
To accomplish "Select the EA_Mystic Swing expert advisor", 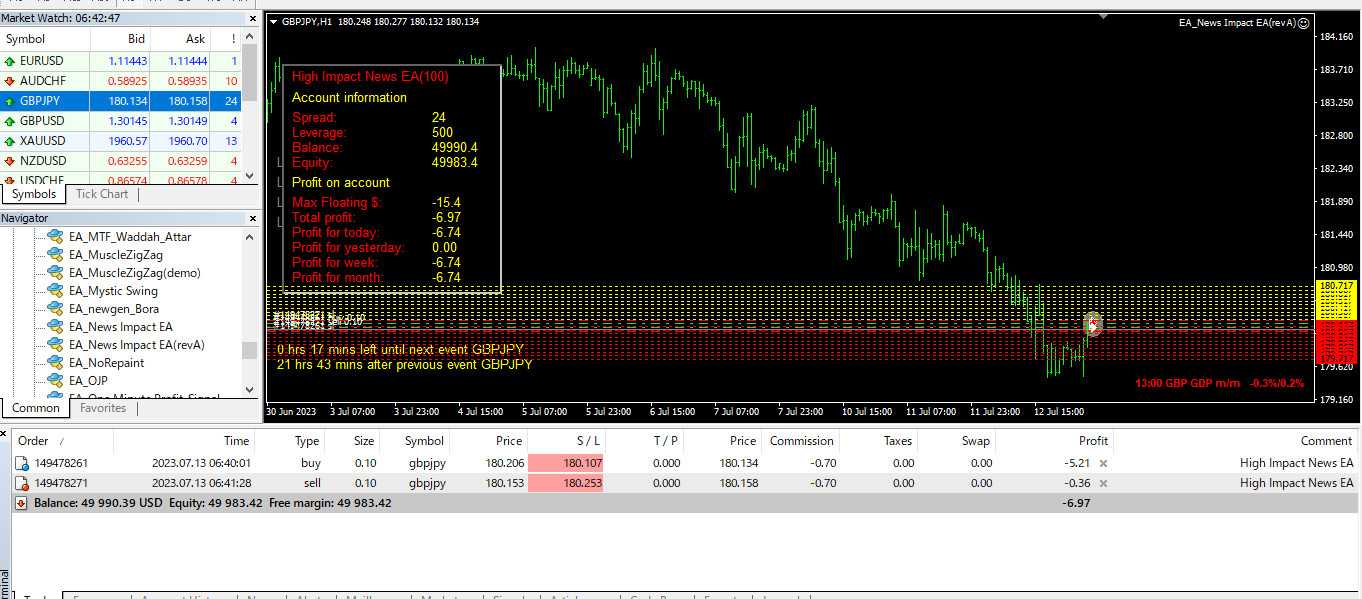I will (x=113, y=291).
